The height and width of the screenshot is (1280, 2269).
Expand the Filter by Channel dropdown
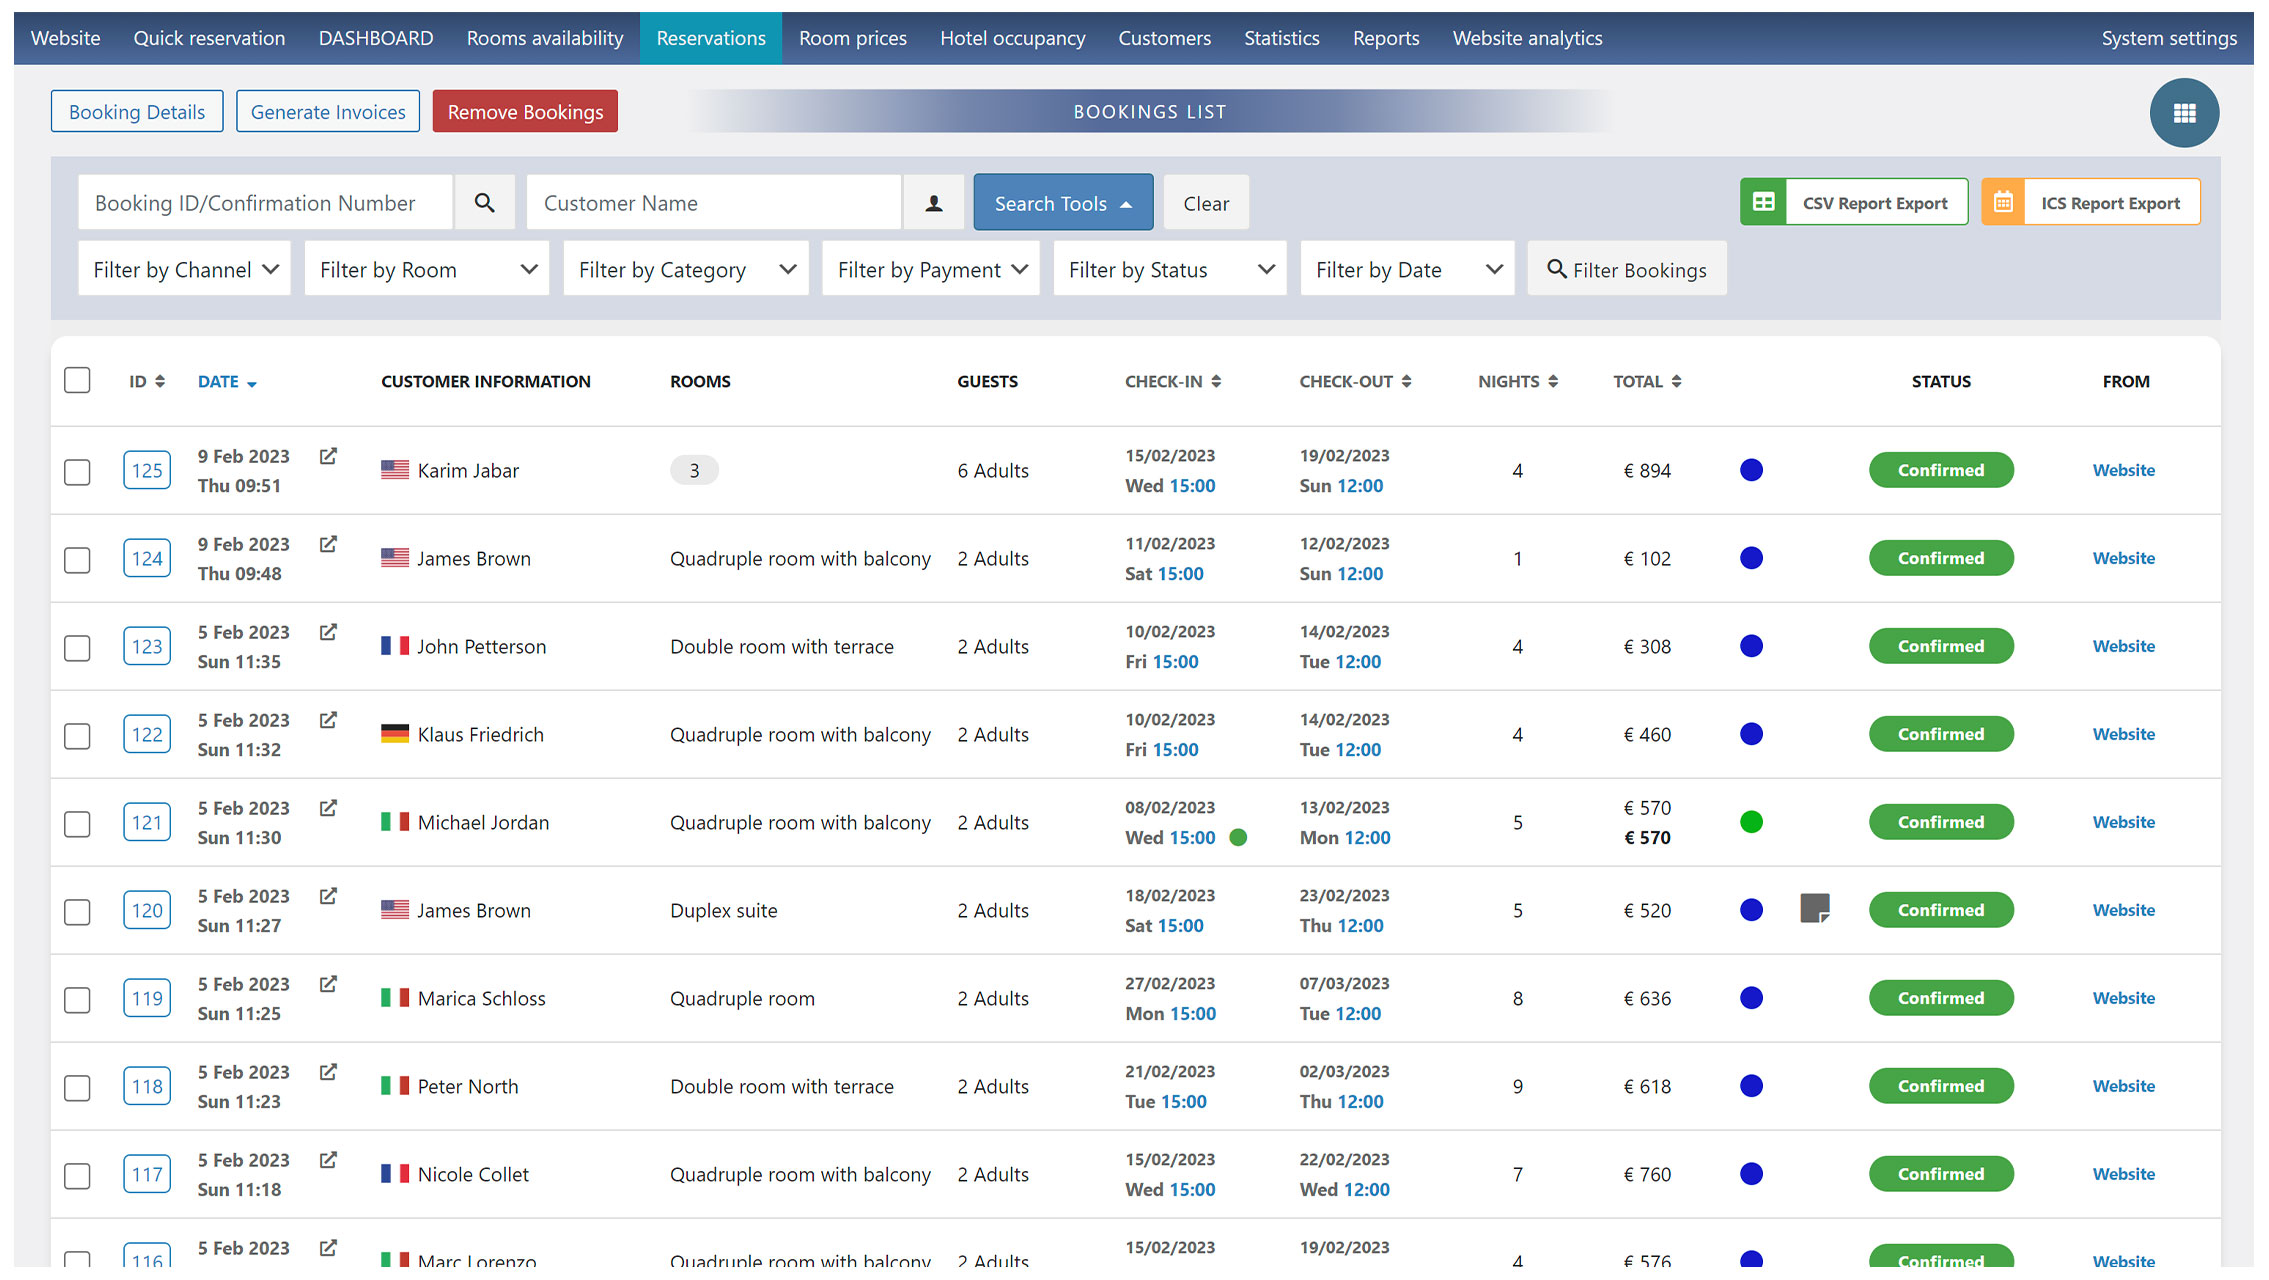pos(185,269)
